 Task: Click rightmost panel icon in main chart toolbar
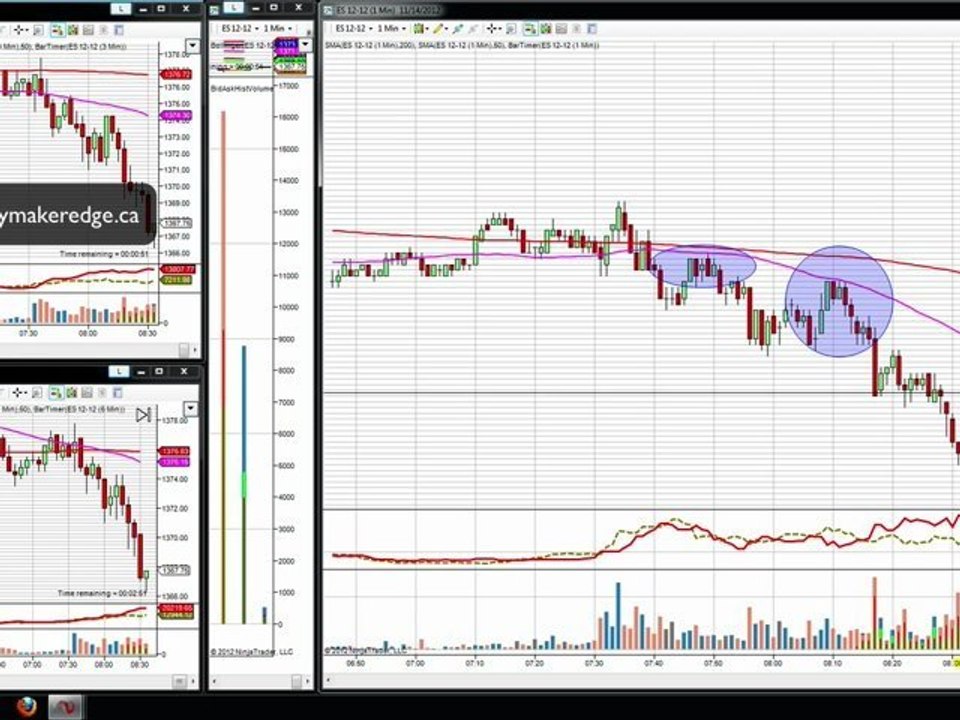(x=592, y=29)
